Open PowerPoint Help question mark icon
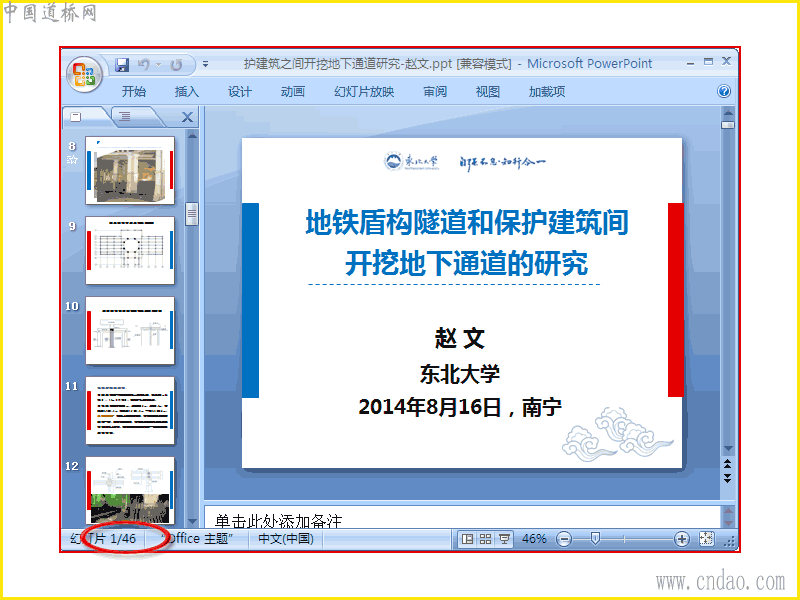800x600 pixels. click(723, 91)
